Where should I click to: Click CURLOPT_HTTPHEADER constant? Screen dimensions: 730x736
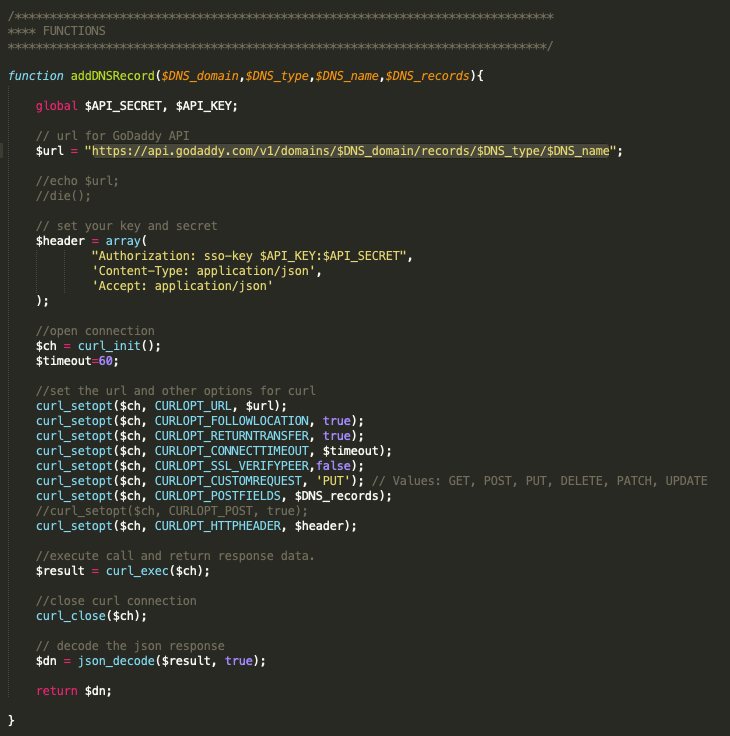coord(218,526)
